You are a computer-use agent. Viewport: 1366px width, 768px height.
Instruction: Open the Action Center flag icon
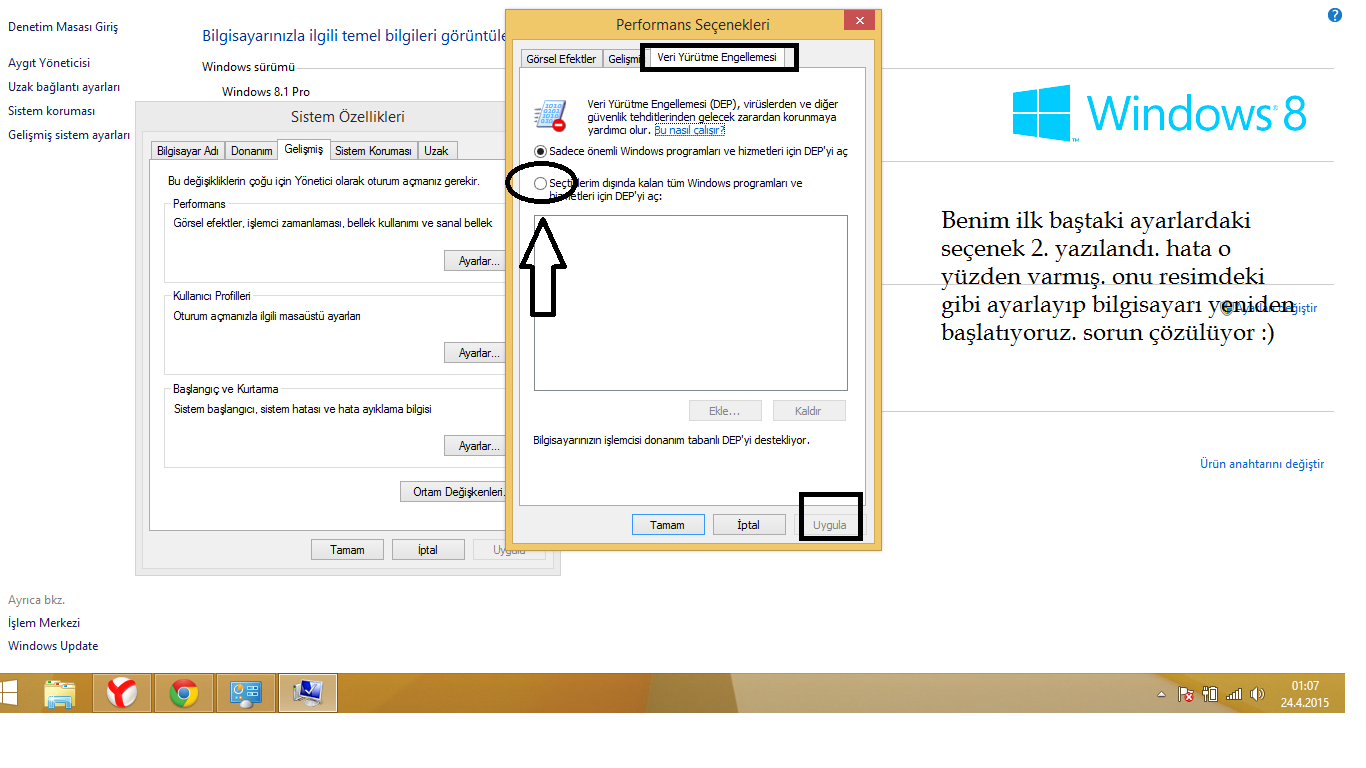[x=1186, y=694]
